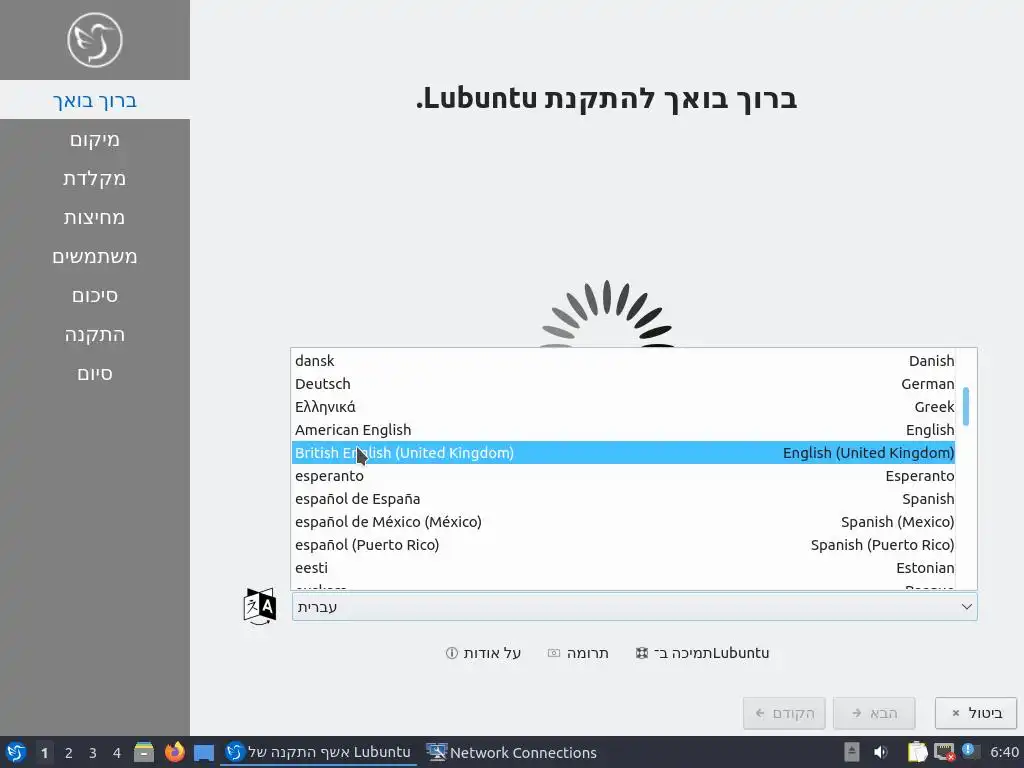Select Ελληνικά from the language list

(x=624, y=407)
